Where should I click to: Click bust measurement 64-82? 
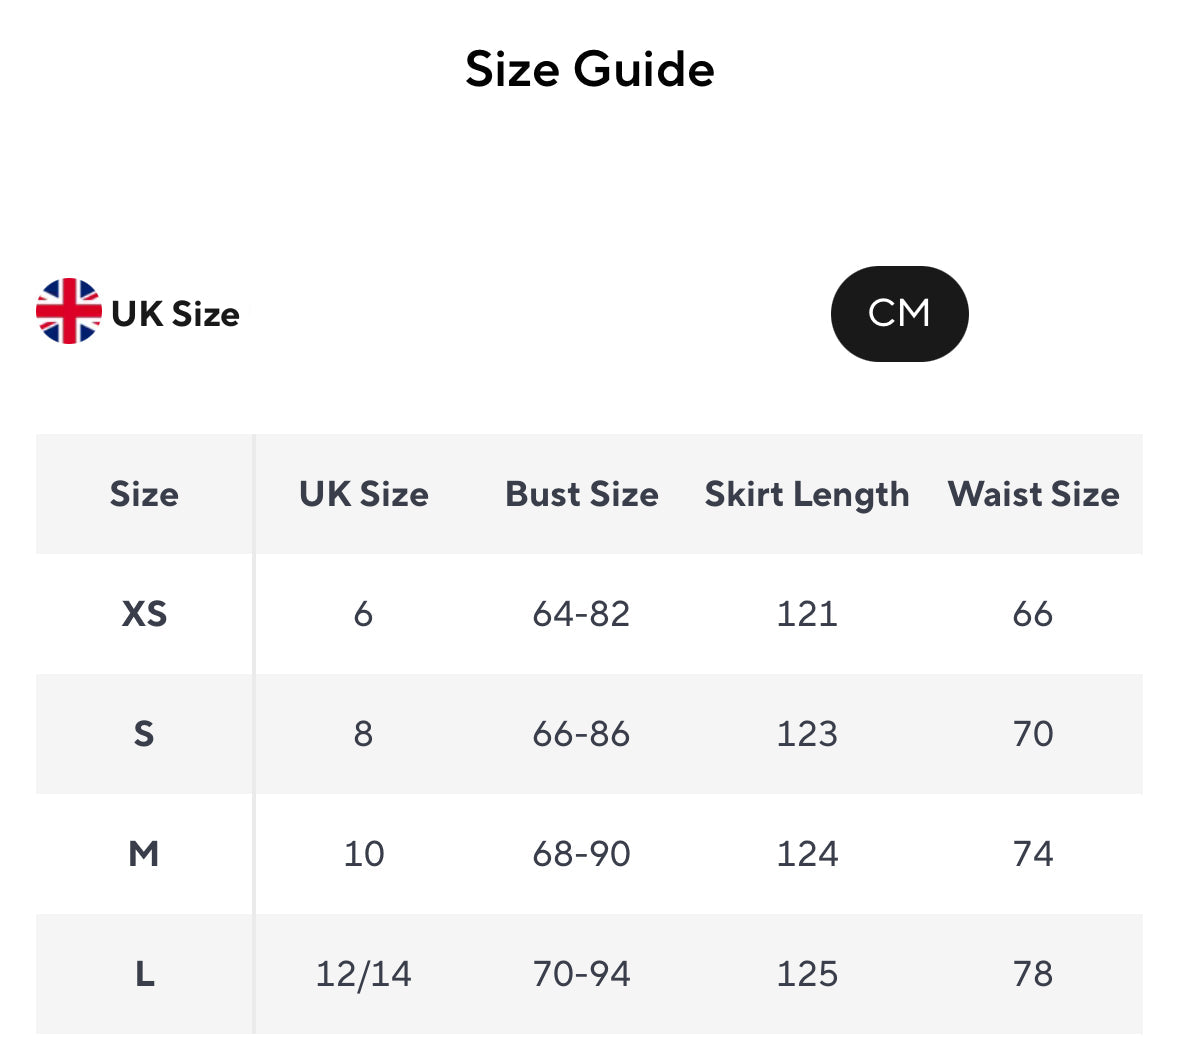point(581,614)
